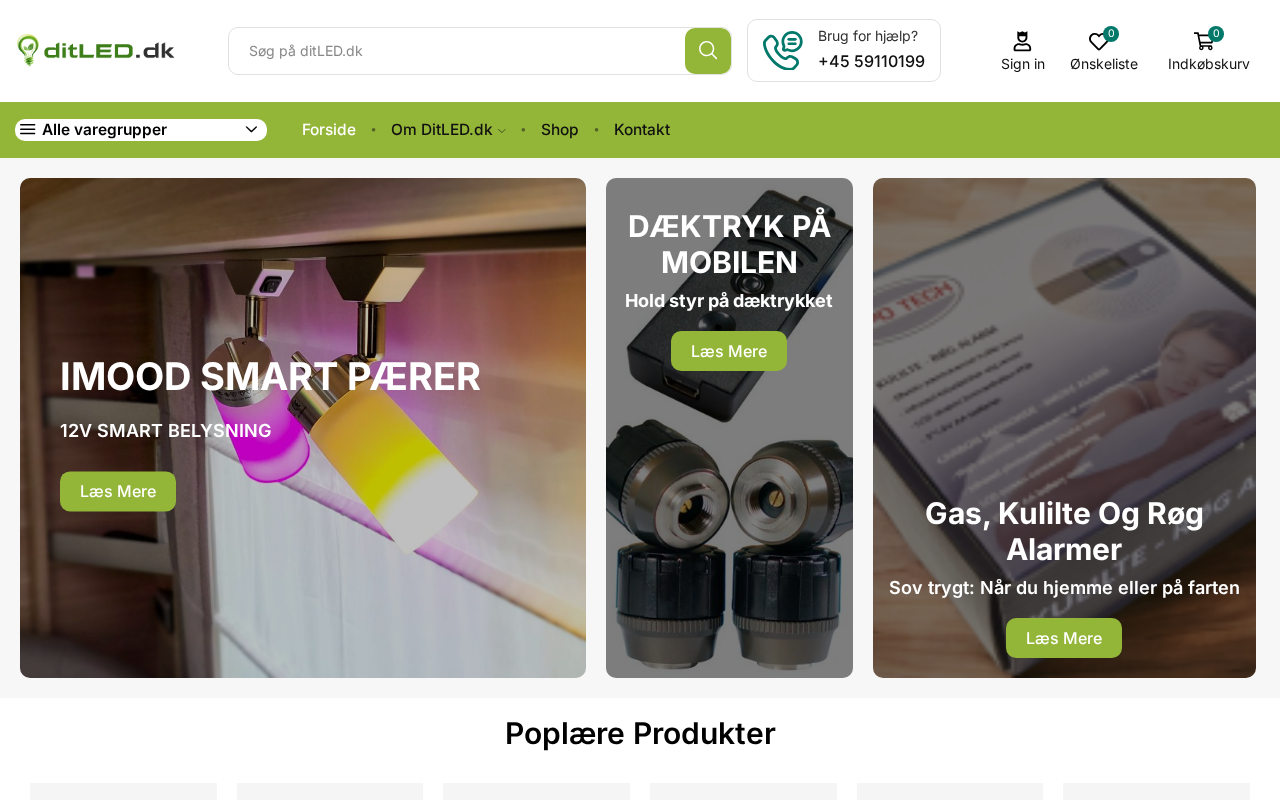
Task: Click Læs Mere under DÆKTRYK PÅ MOBILEN
Action: (729, 351)
